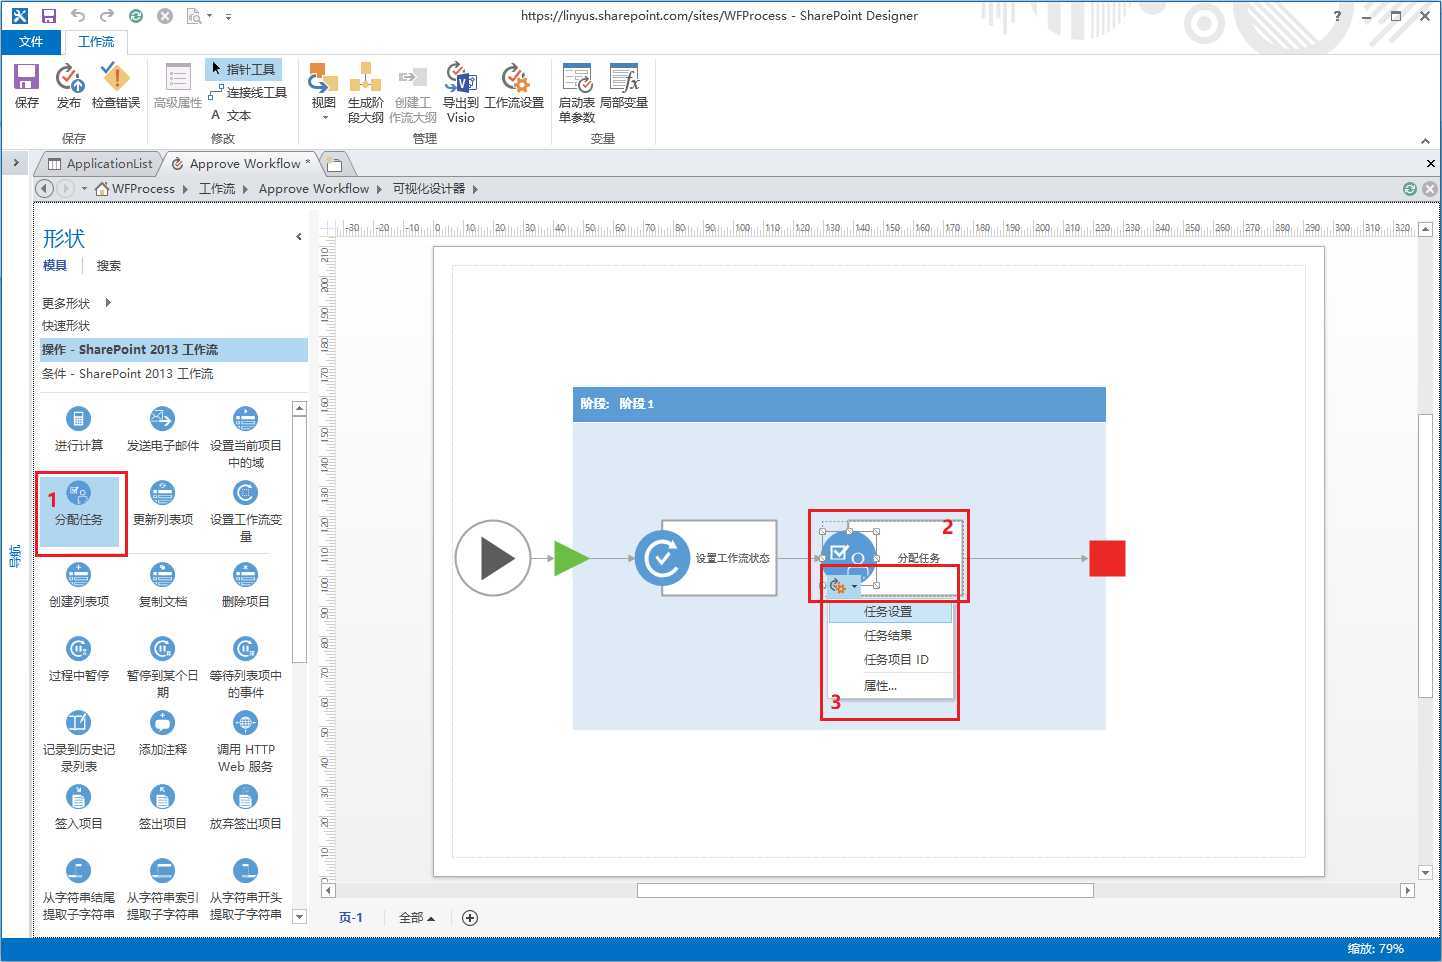
Task: Open 工作流设置 workflow settings
Action: 514,86
